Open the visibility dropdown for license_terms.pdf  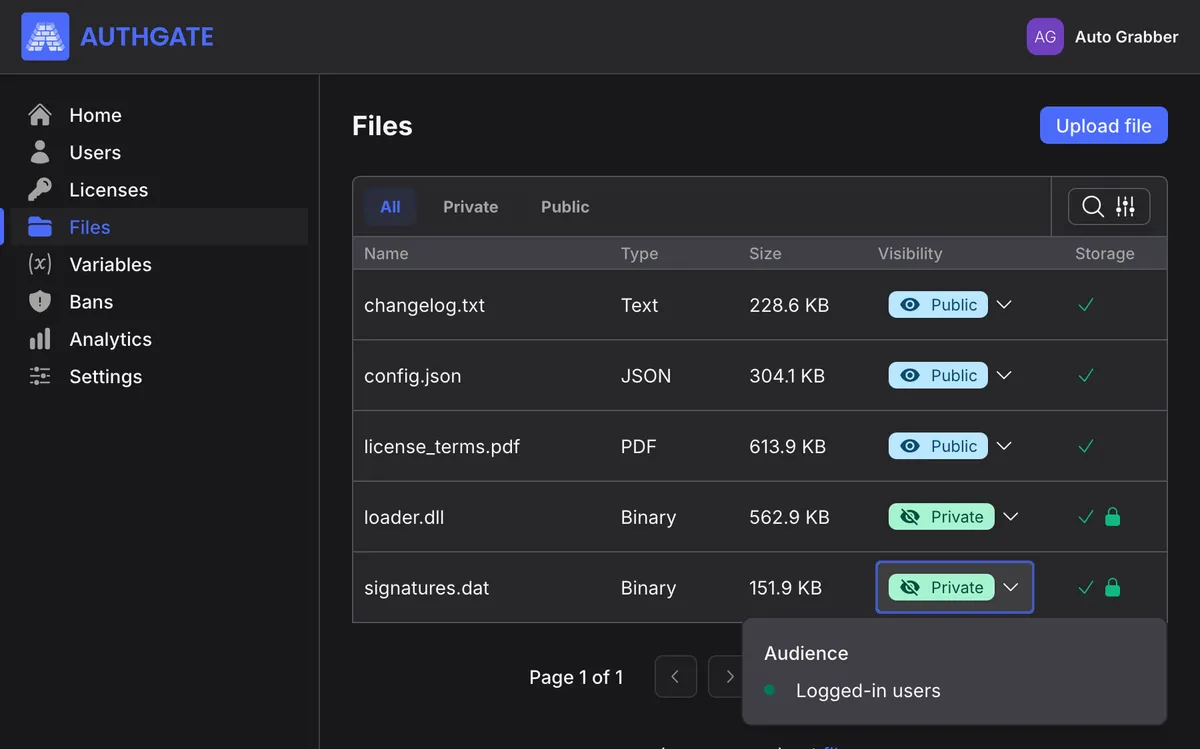(1003, 446)
